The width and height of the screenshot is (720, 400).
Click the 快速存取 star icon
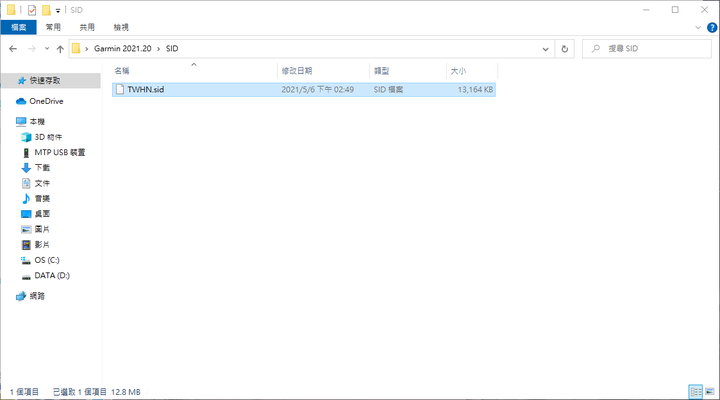coord(22,81)
